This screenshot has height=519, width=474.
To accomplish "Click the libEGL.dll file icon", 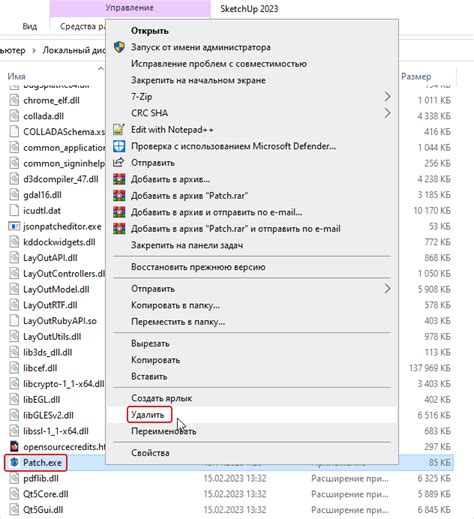I will click(x=14, y=399).
